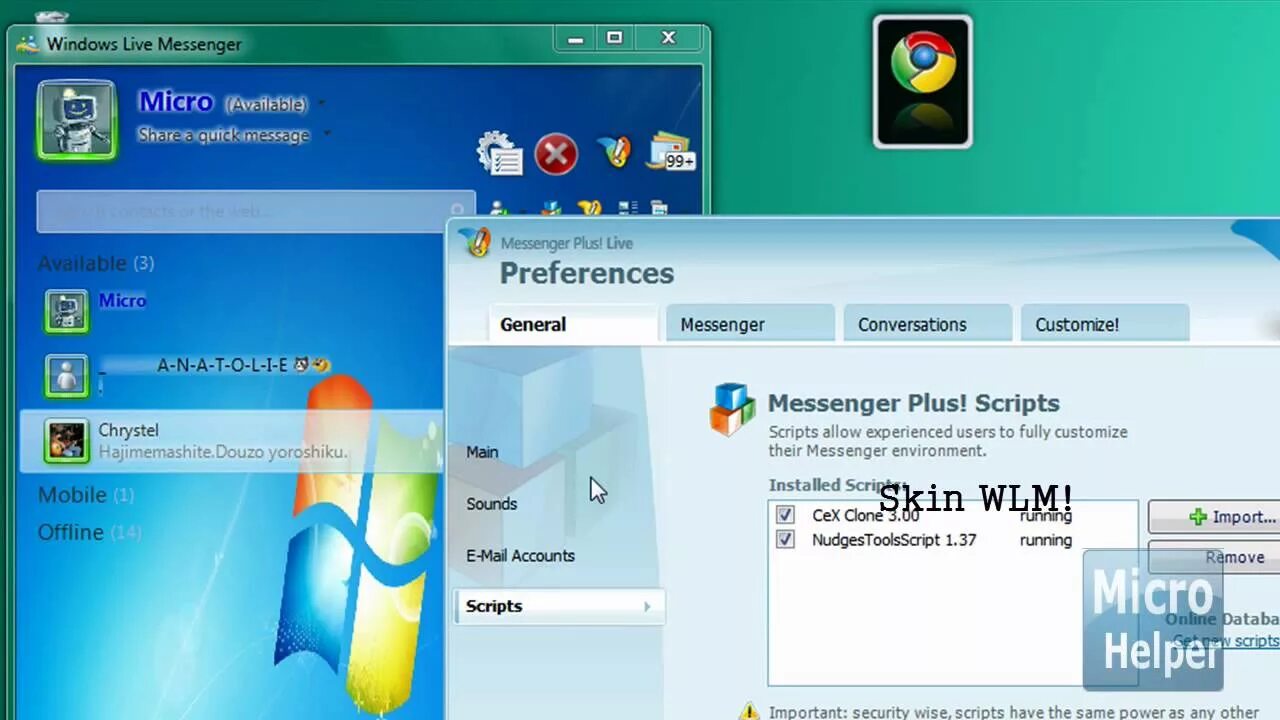Click the (Available) status text
Screen dimensions: 1280x720
coord(265,104)
